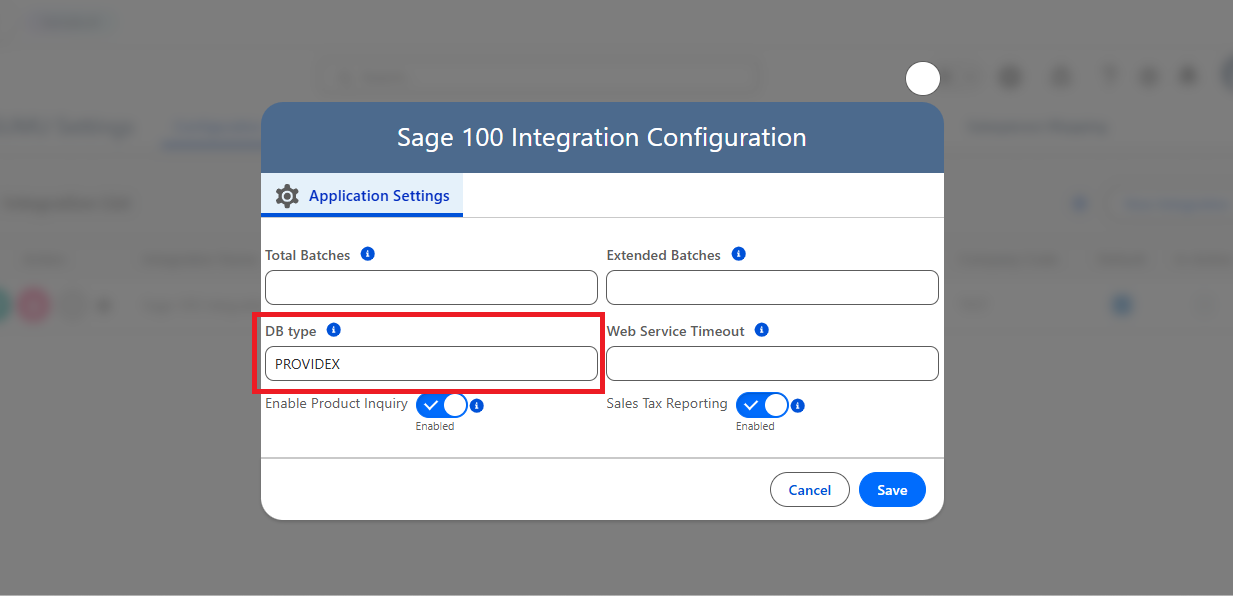Screen dimensions: 1233x596
Task: Save the Sage 100 configuration
Action: 892,490
